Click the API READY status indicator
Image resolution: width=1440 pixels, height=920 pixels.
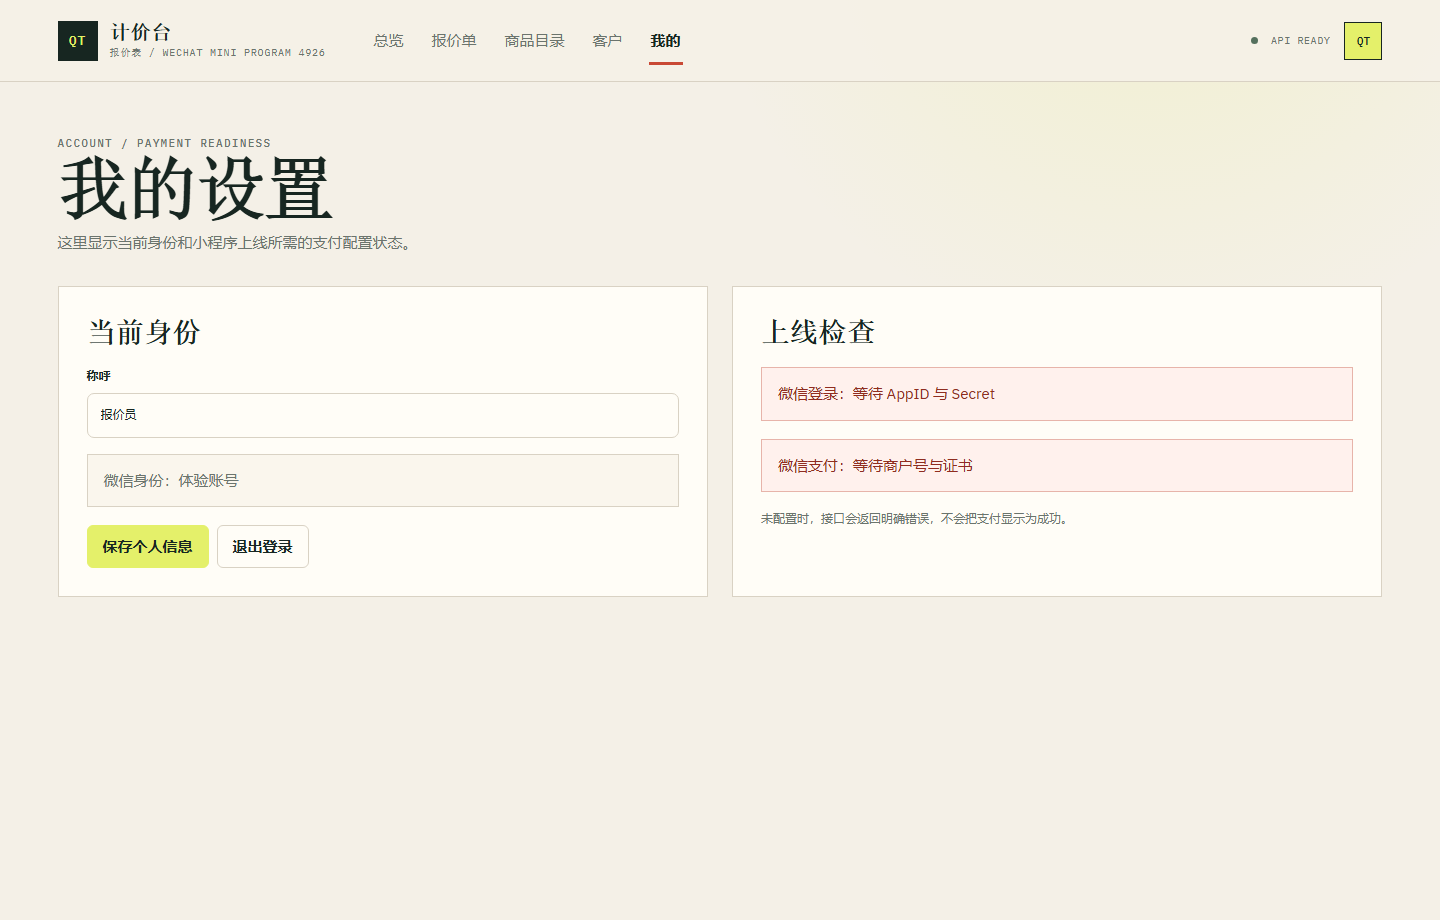(1291, 41)
